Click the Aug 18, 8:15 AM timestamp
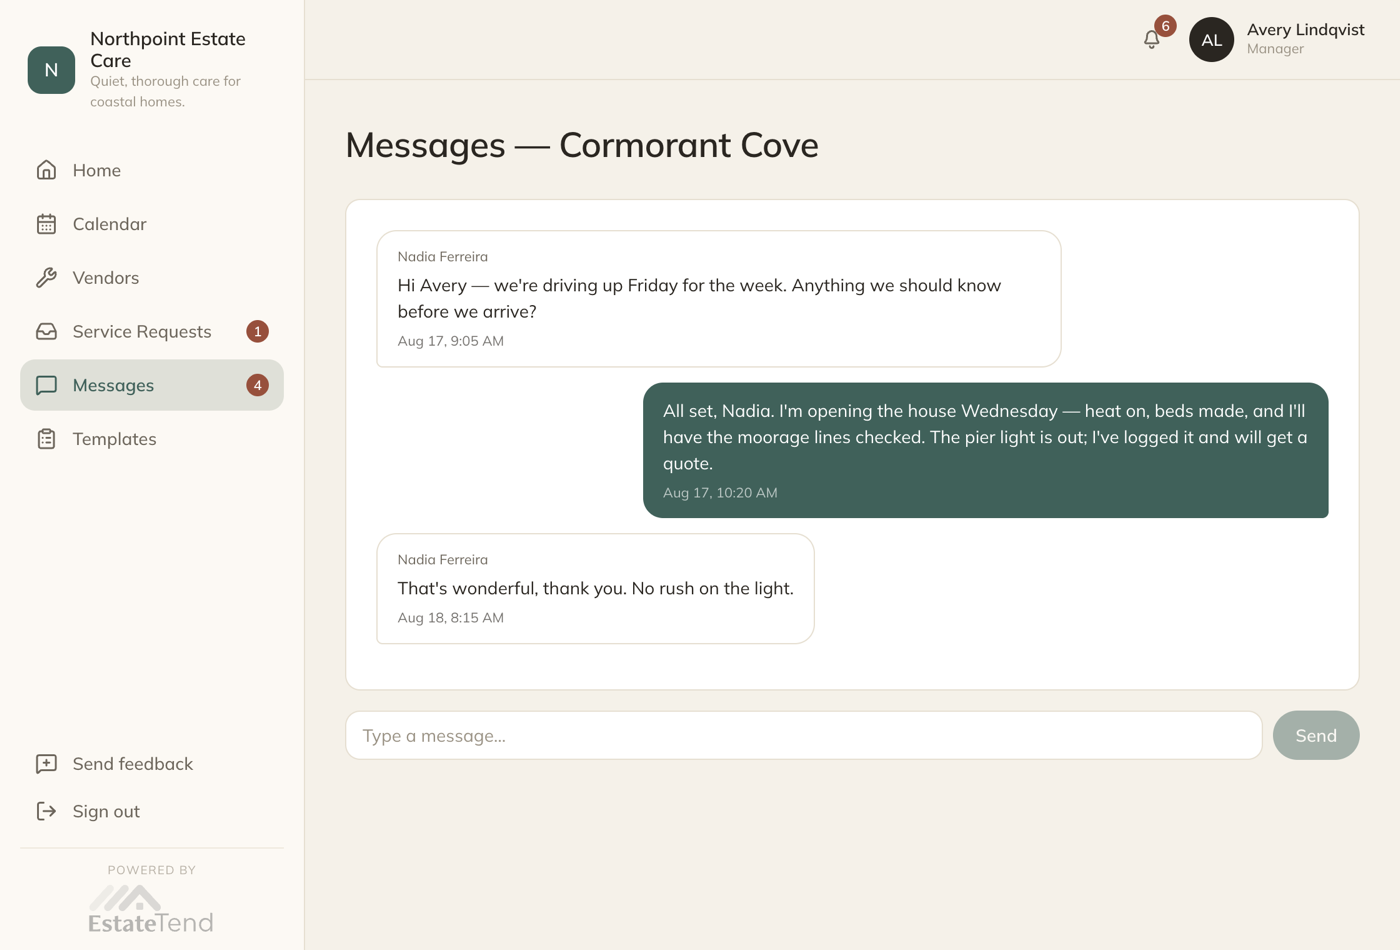The width and height of the screenshot is (1400, 950). tap(451, 618)
